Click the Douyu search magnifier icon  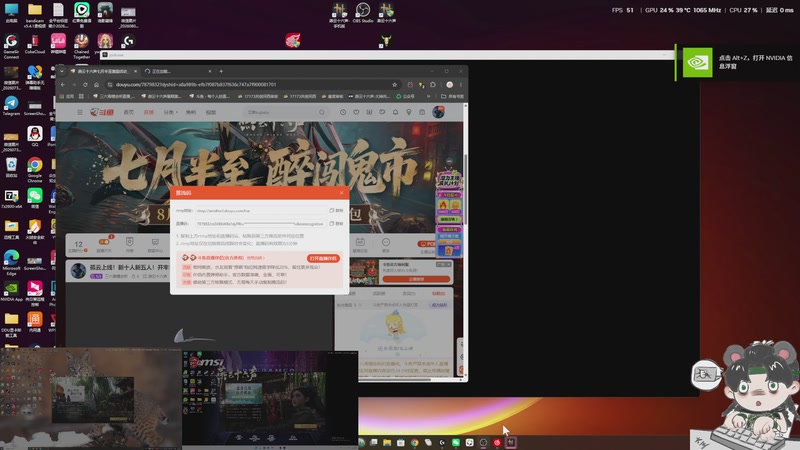pos(321,112)
